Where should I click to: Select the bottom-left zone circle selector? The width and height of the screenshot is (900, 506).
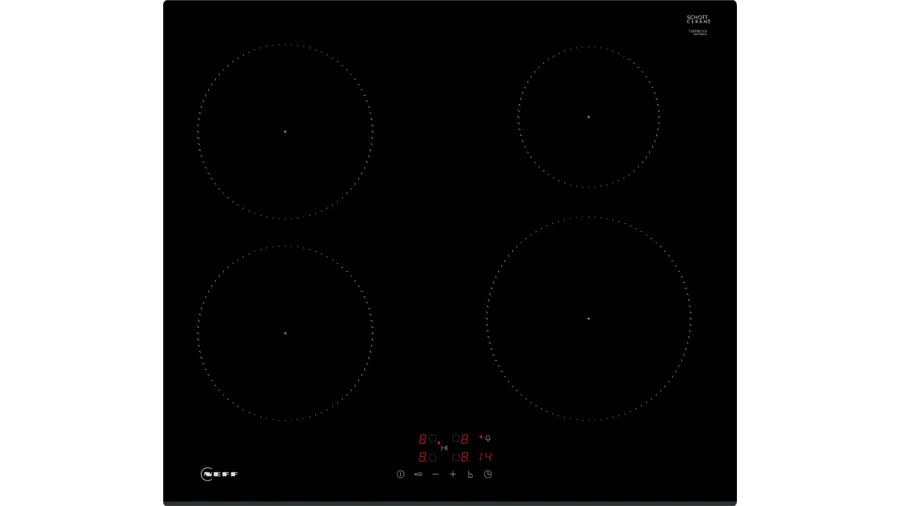433,457
